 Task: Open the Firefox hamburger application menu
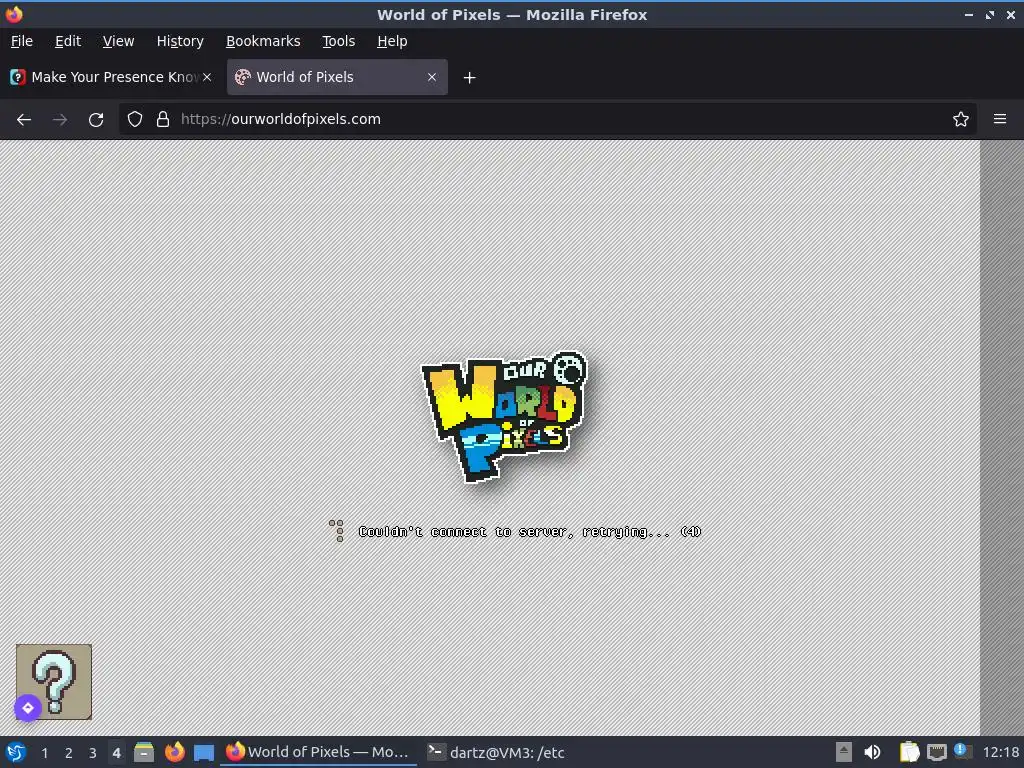[1000, 120]
